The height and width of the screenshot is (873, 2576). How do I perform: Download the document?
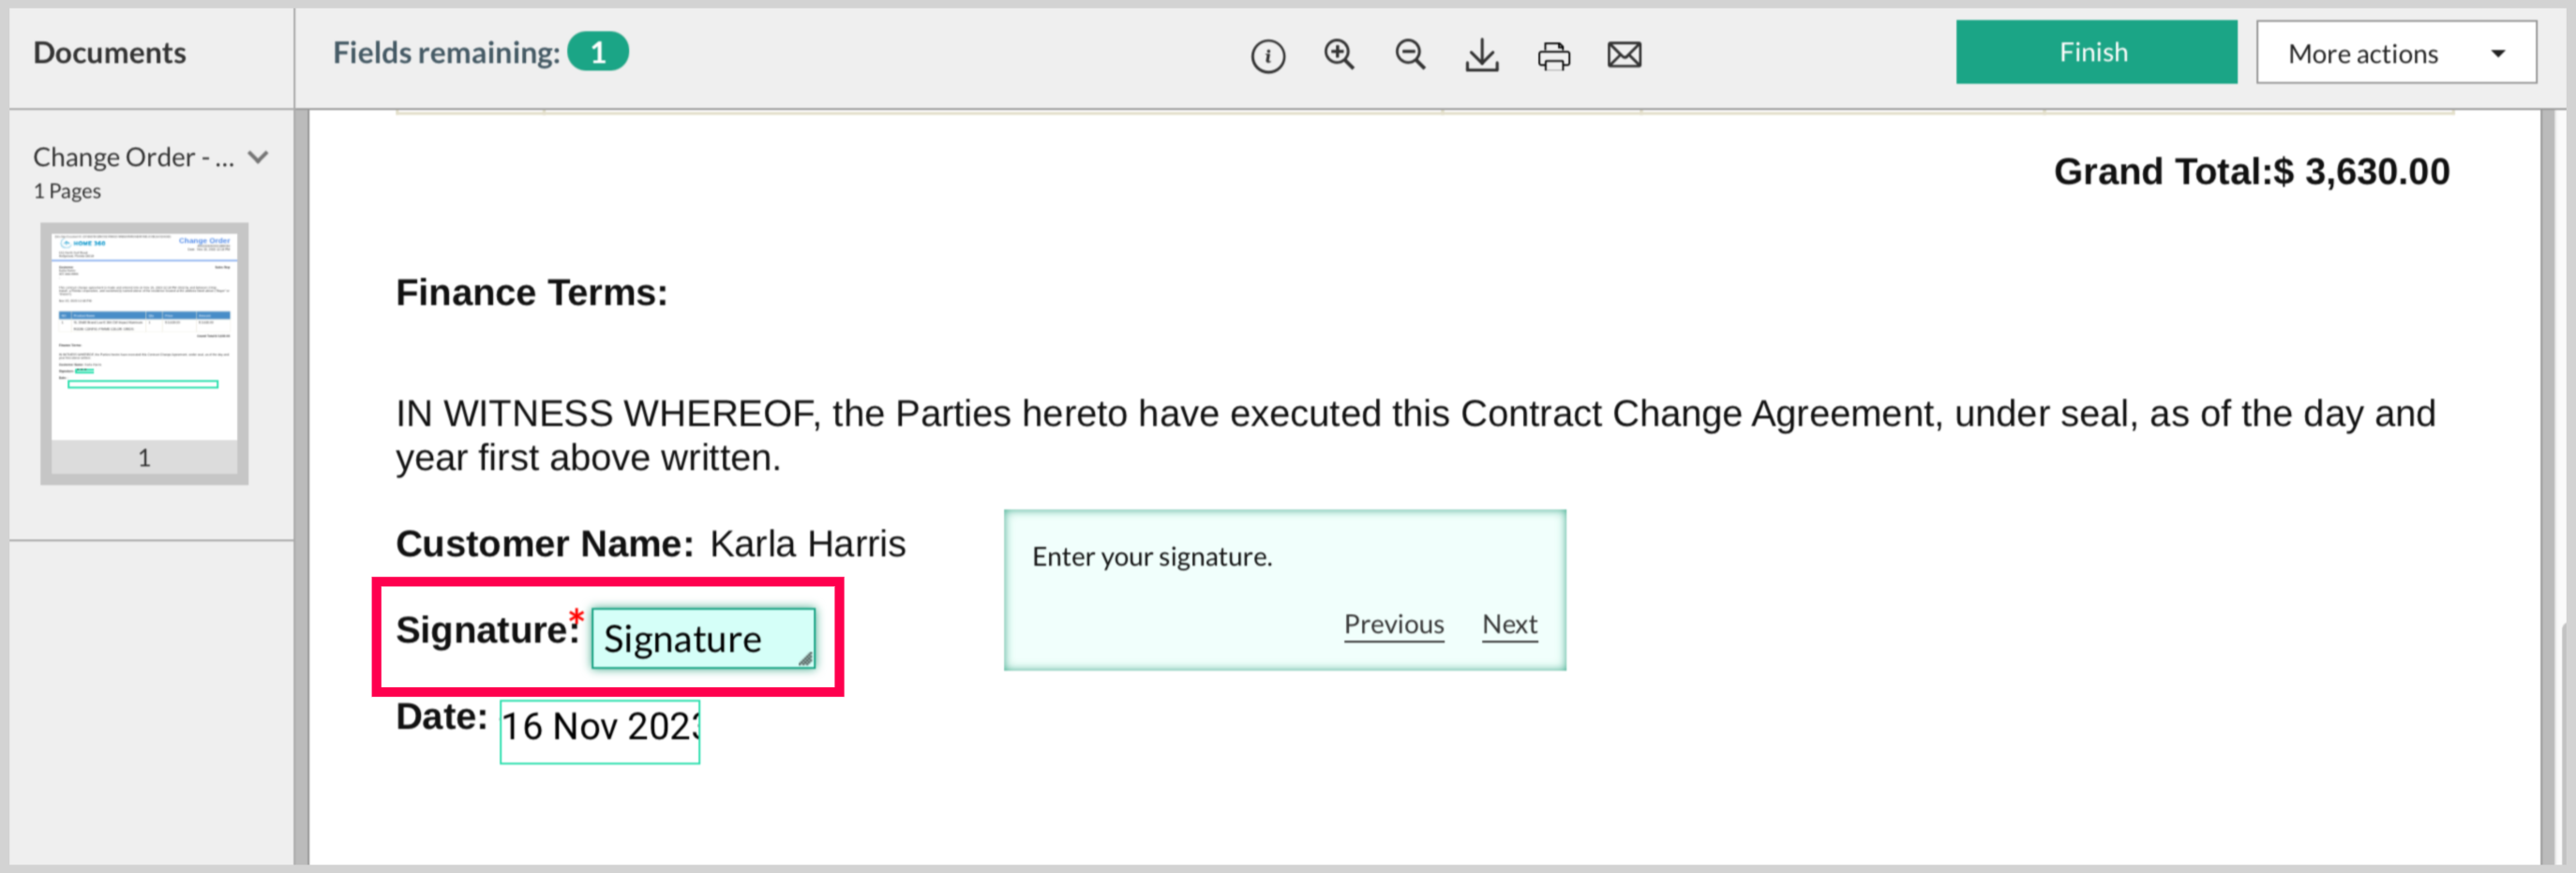point(1482,55)
